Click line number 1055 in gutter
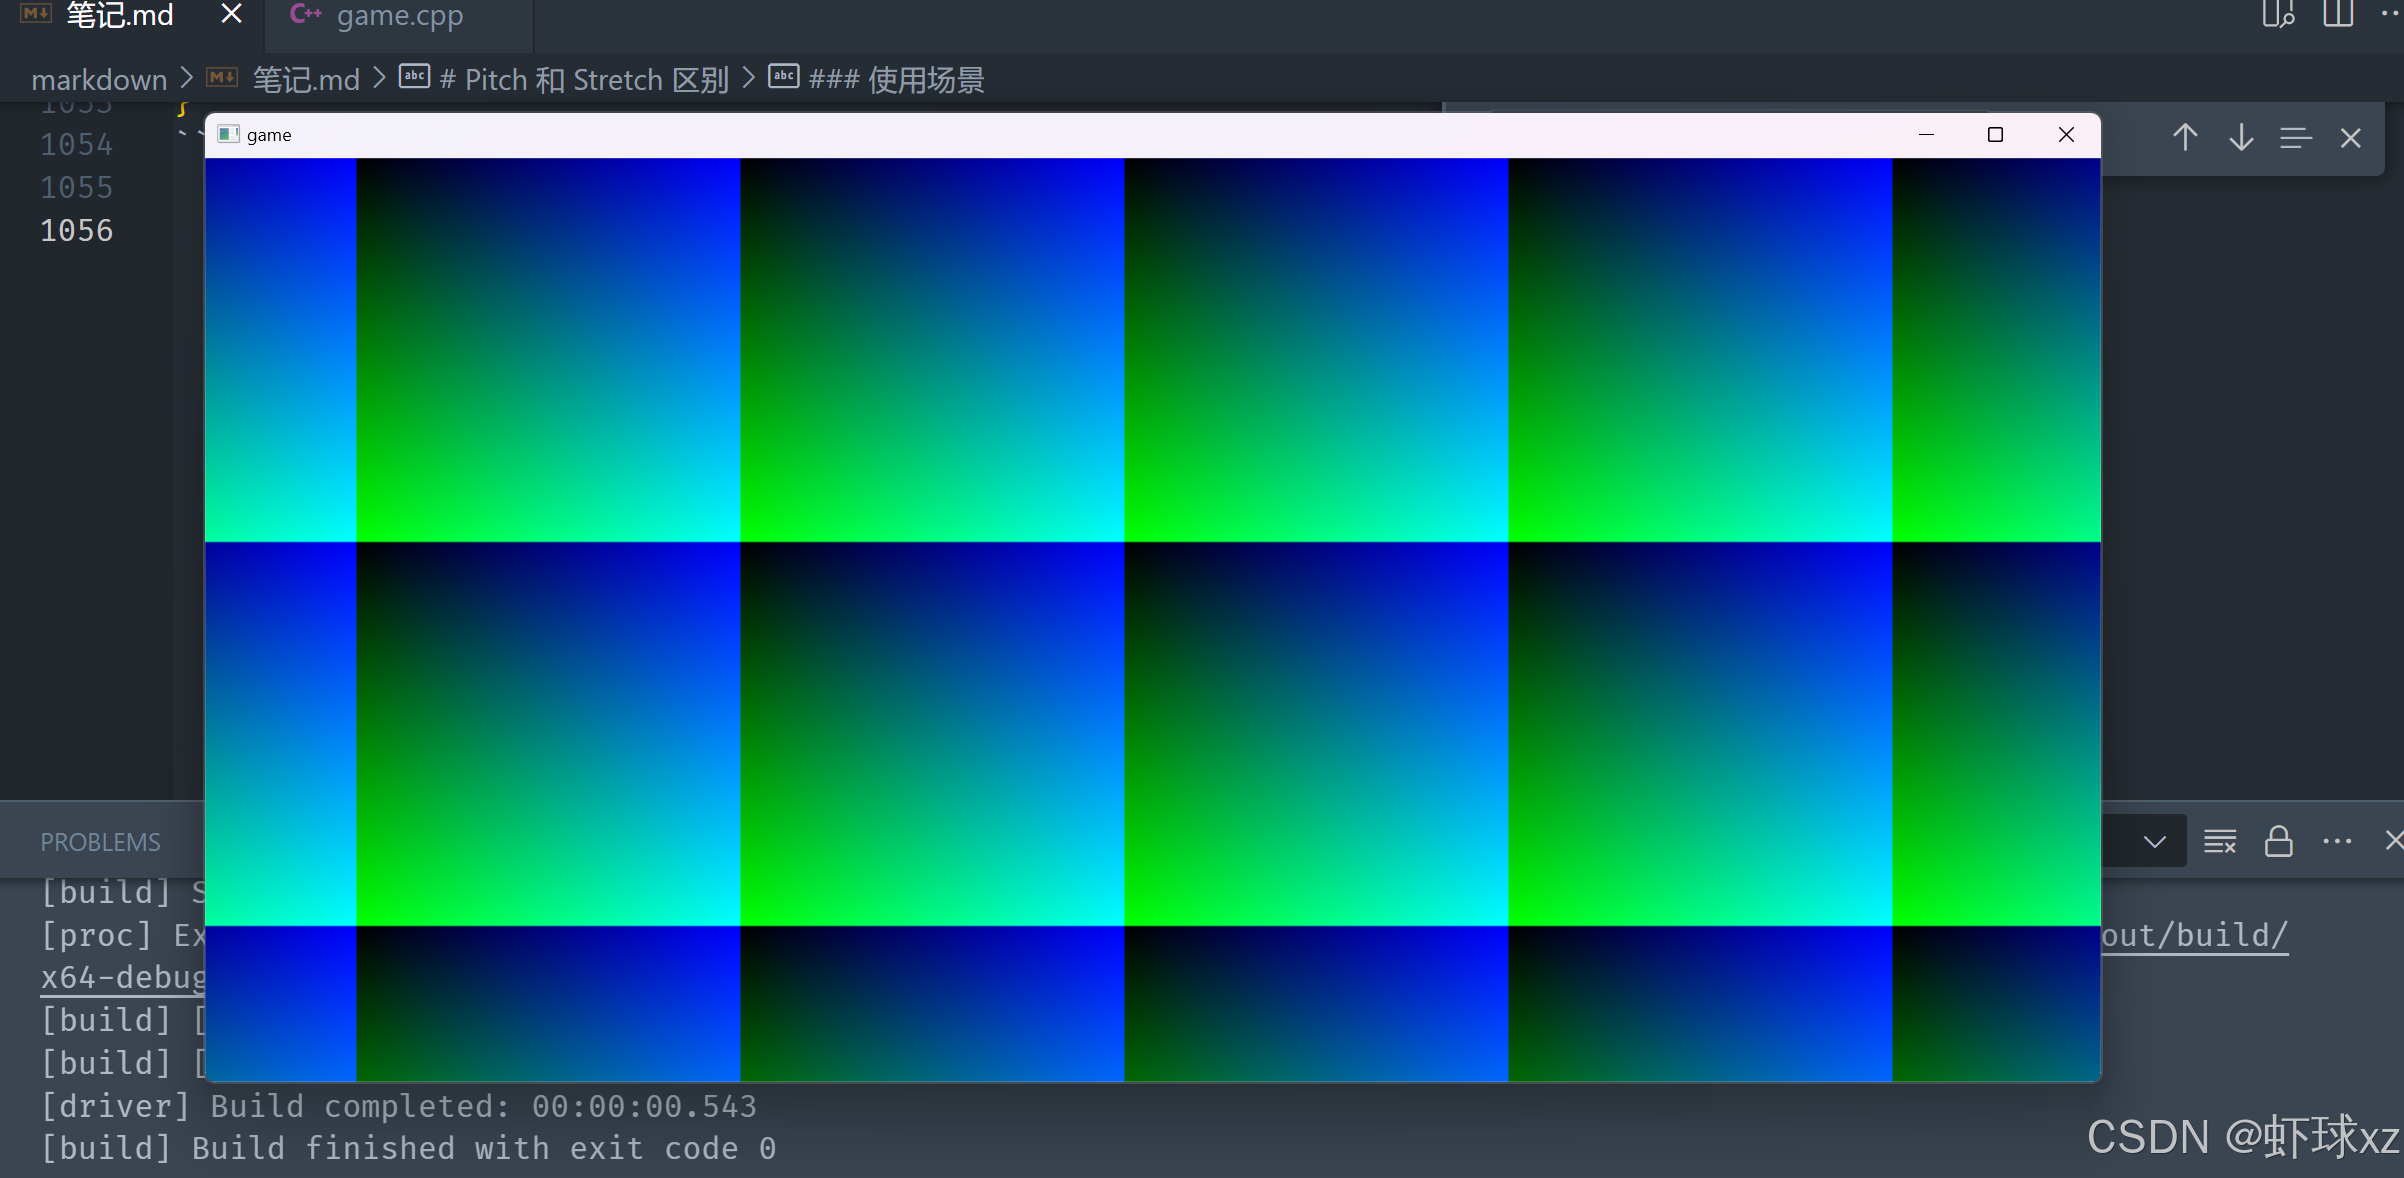Image resolution: width=2404 pixels, height=1178 pixels. 76,188
